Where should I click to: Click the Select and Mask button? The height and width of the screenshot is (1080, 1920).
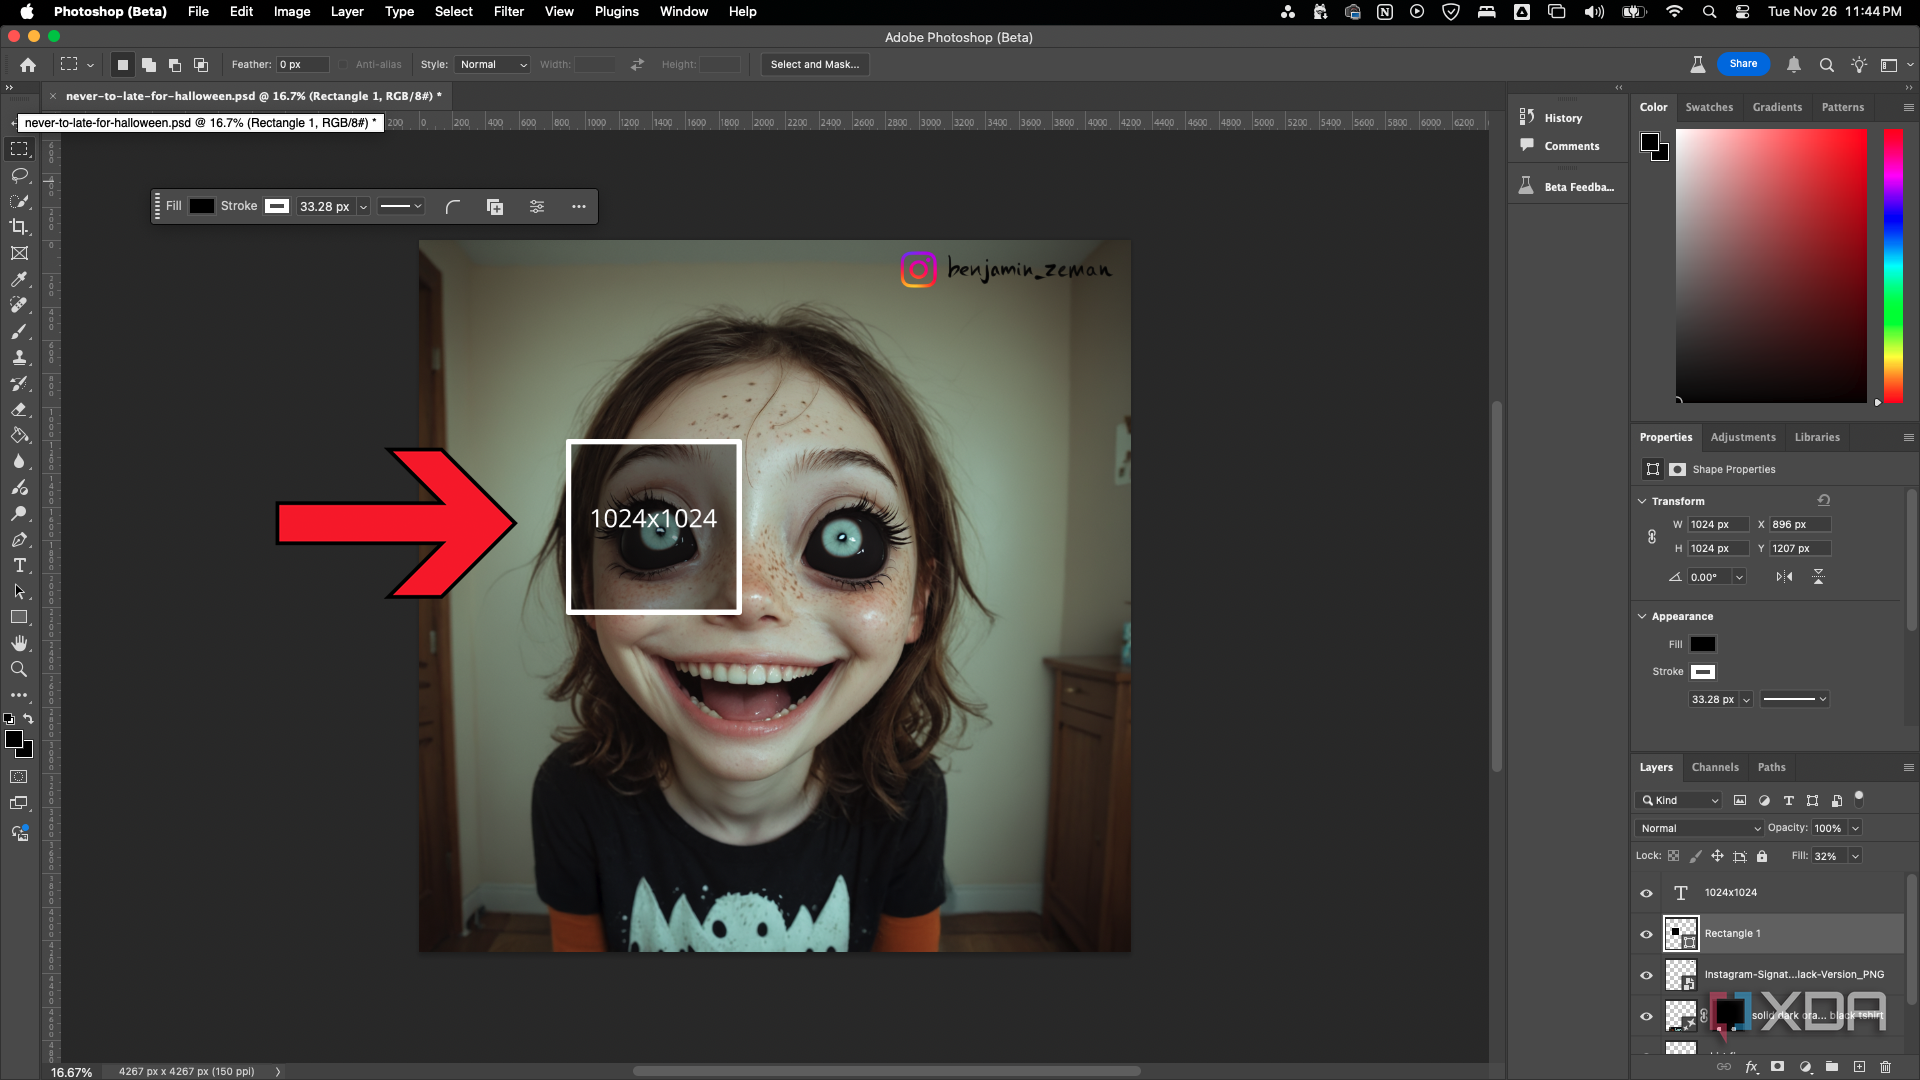tap(815, 64)
